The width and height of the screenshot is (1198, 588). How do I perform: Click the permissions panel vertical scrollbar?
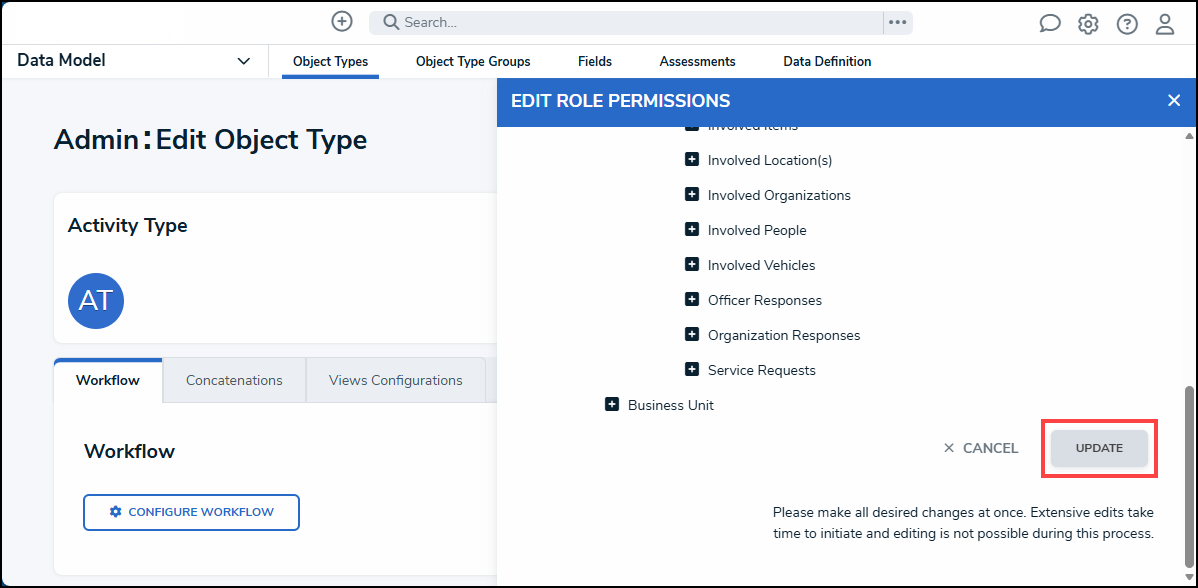[1189, 470]
